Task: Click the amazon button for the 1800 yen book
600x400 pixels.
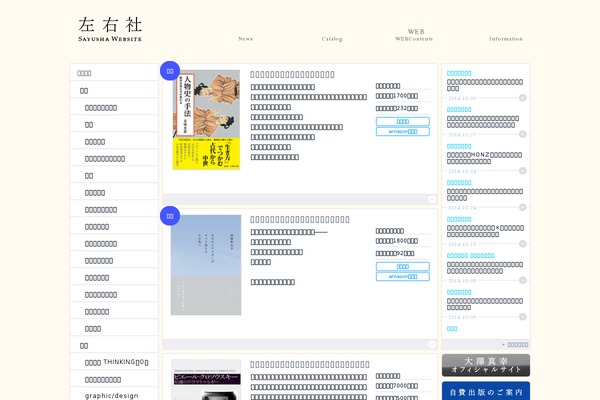Action: point(403,276)
